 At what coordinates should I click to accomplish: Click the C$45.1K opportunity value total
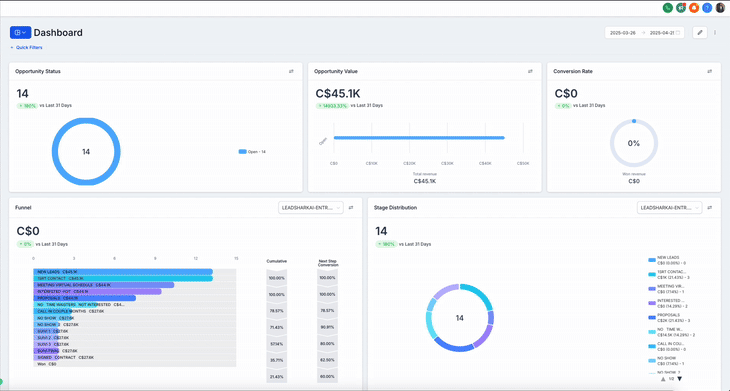tap(338, 94)
